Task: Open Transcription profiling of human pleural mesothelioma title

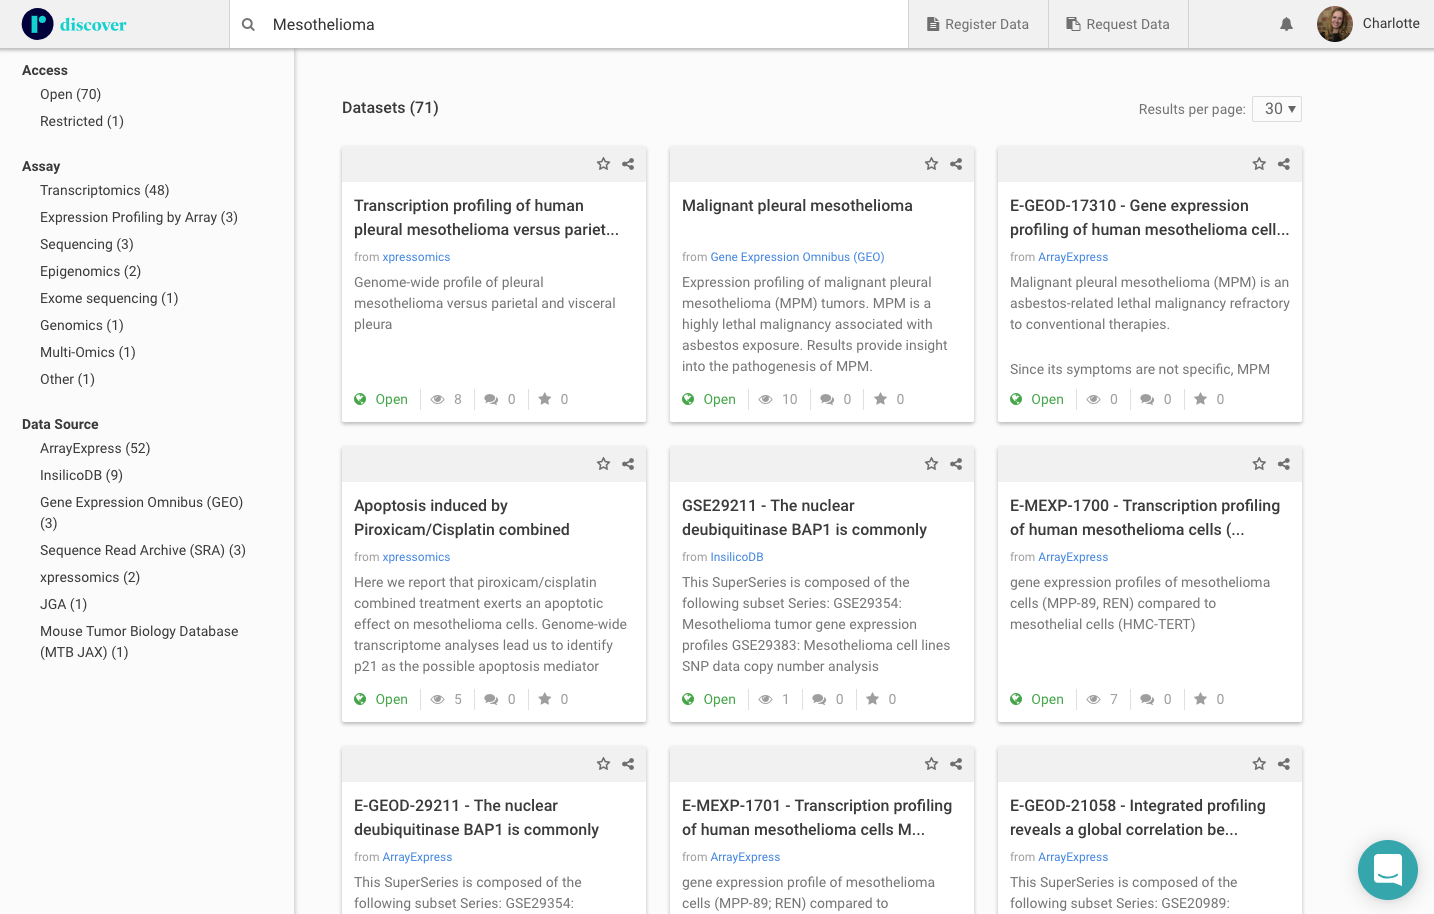Action: pyautogui.click(x=486, y=217)
